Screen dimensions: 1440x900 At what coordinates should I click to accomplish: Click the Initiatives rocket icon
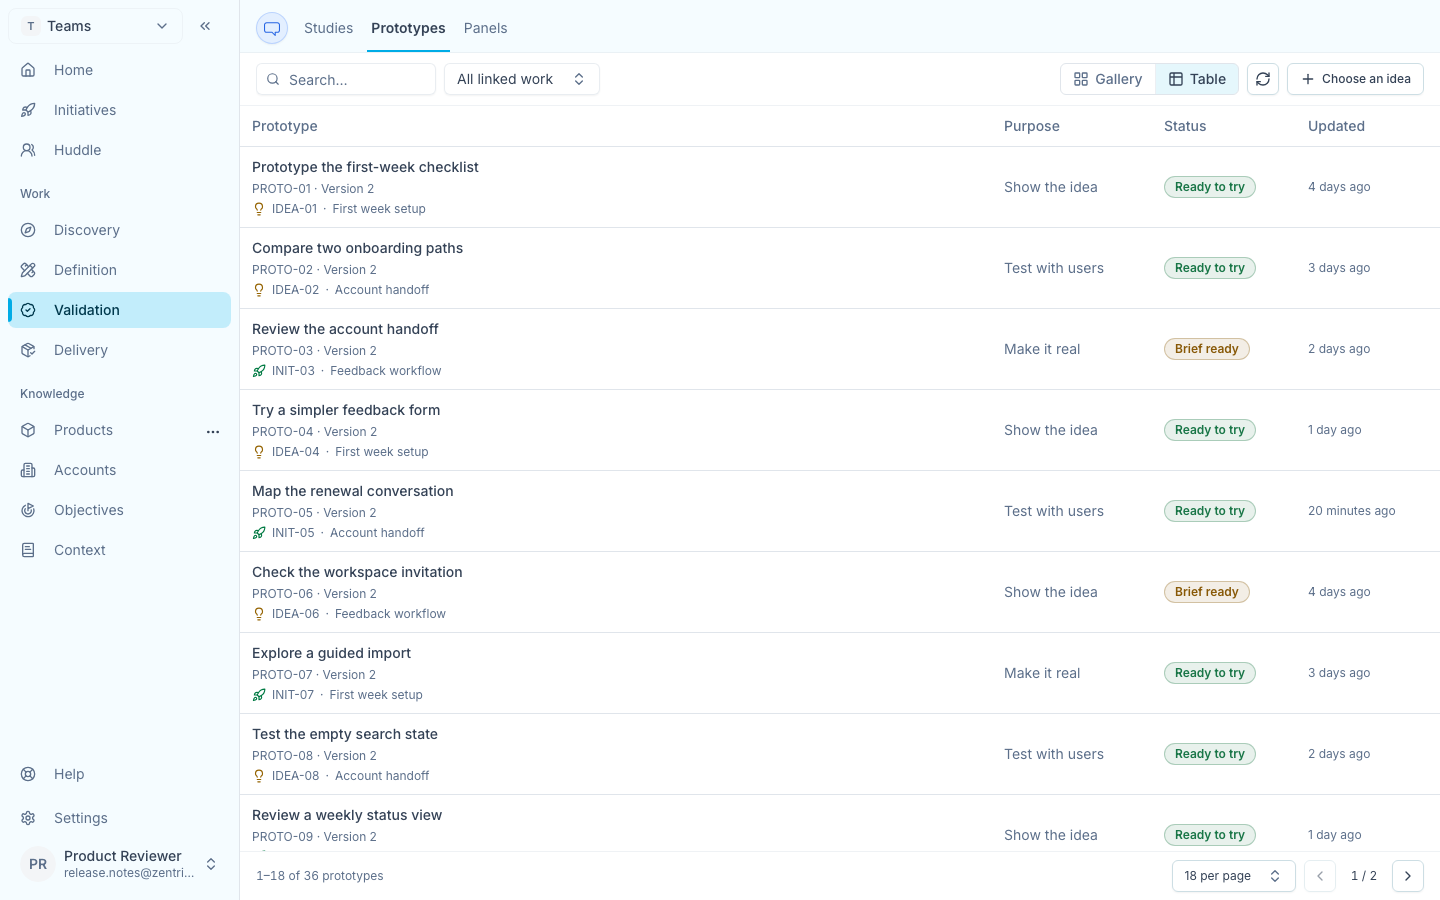[x=28, y=110]
